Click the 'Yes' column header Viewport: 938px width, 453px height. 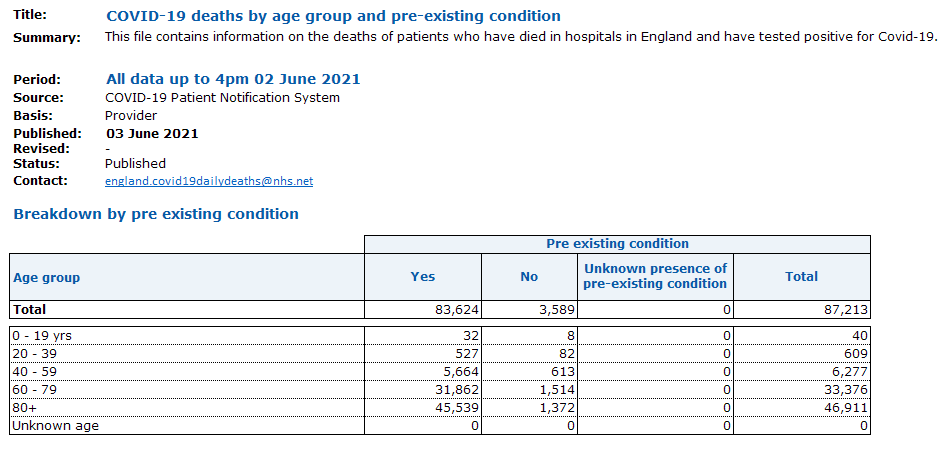tap(423, 277)
